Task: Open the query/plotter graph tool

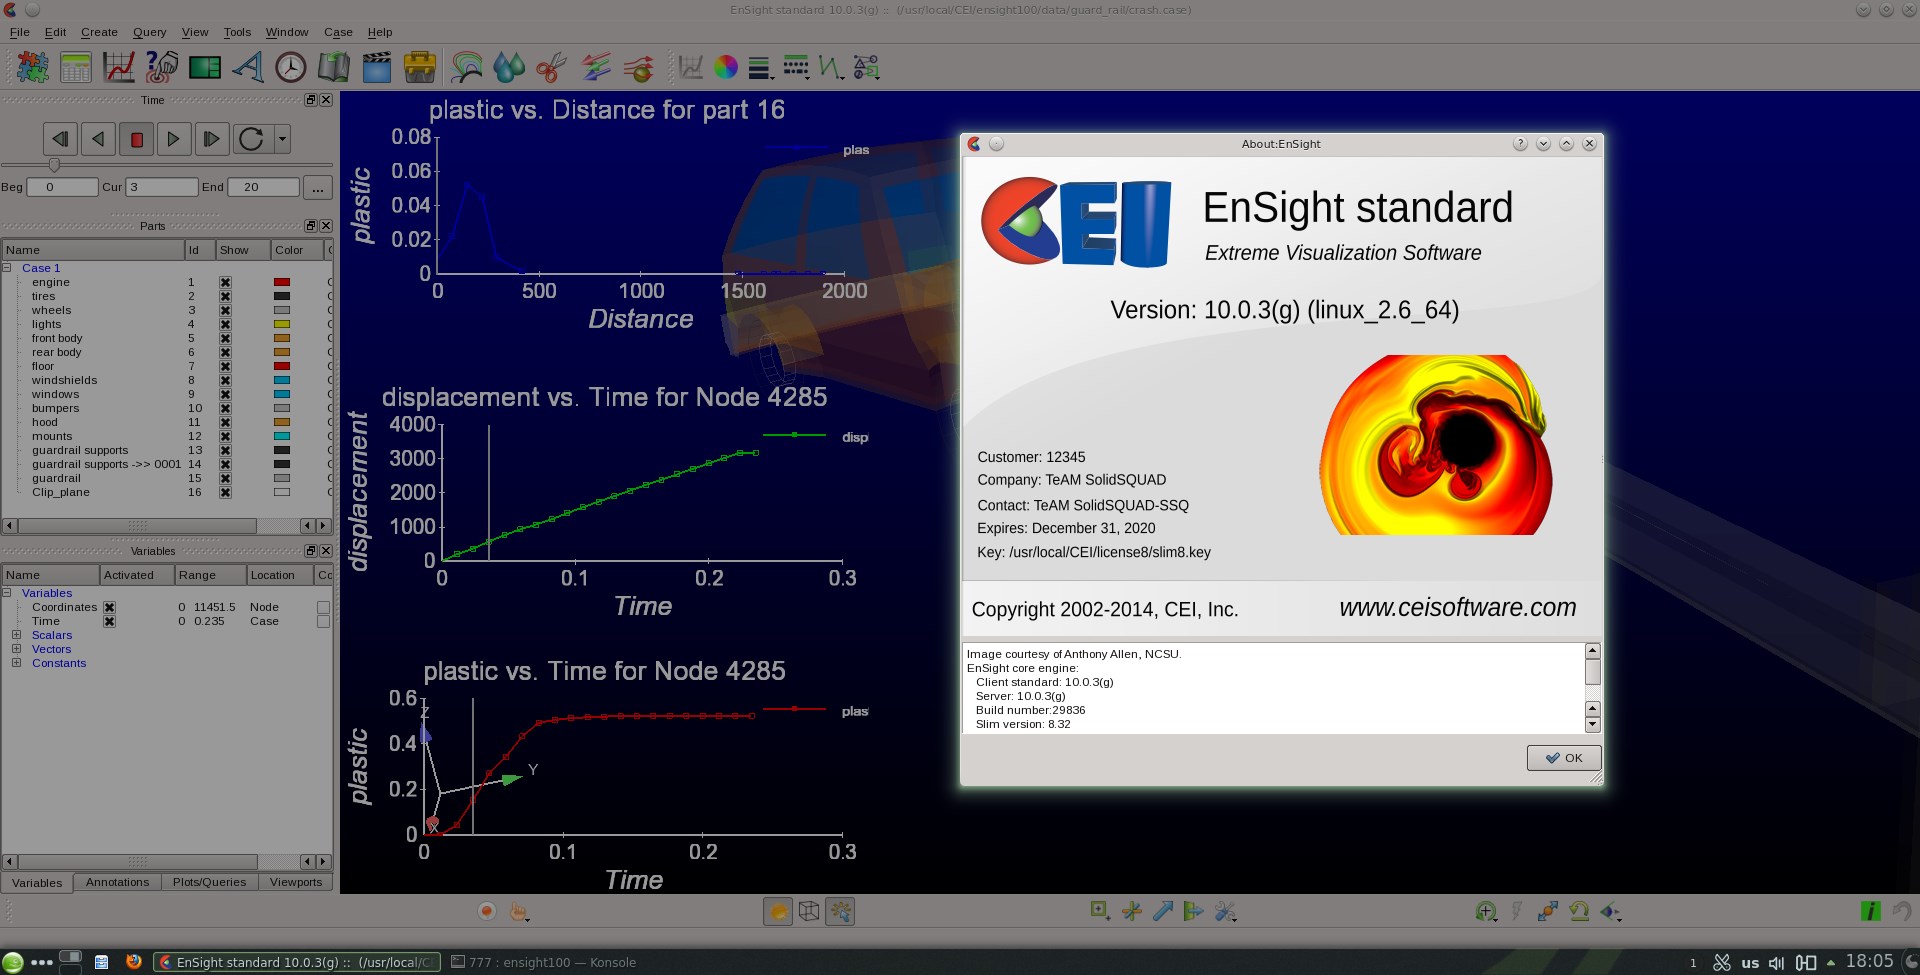Action: 119,68
